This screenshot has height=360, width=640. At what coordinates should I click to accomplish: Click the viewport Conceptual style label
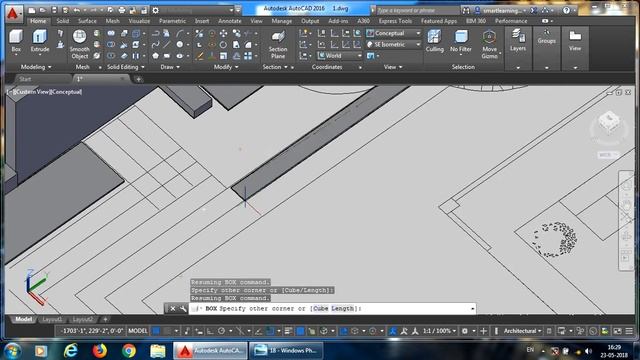tap(66, 92)
